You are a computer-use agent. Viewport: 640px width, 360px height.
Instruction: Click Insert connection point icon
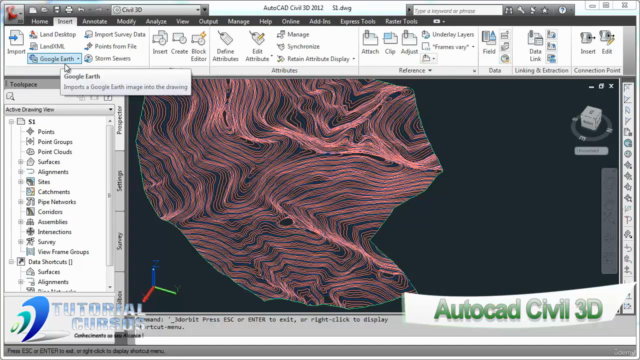click(x=588, y=42)
